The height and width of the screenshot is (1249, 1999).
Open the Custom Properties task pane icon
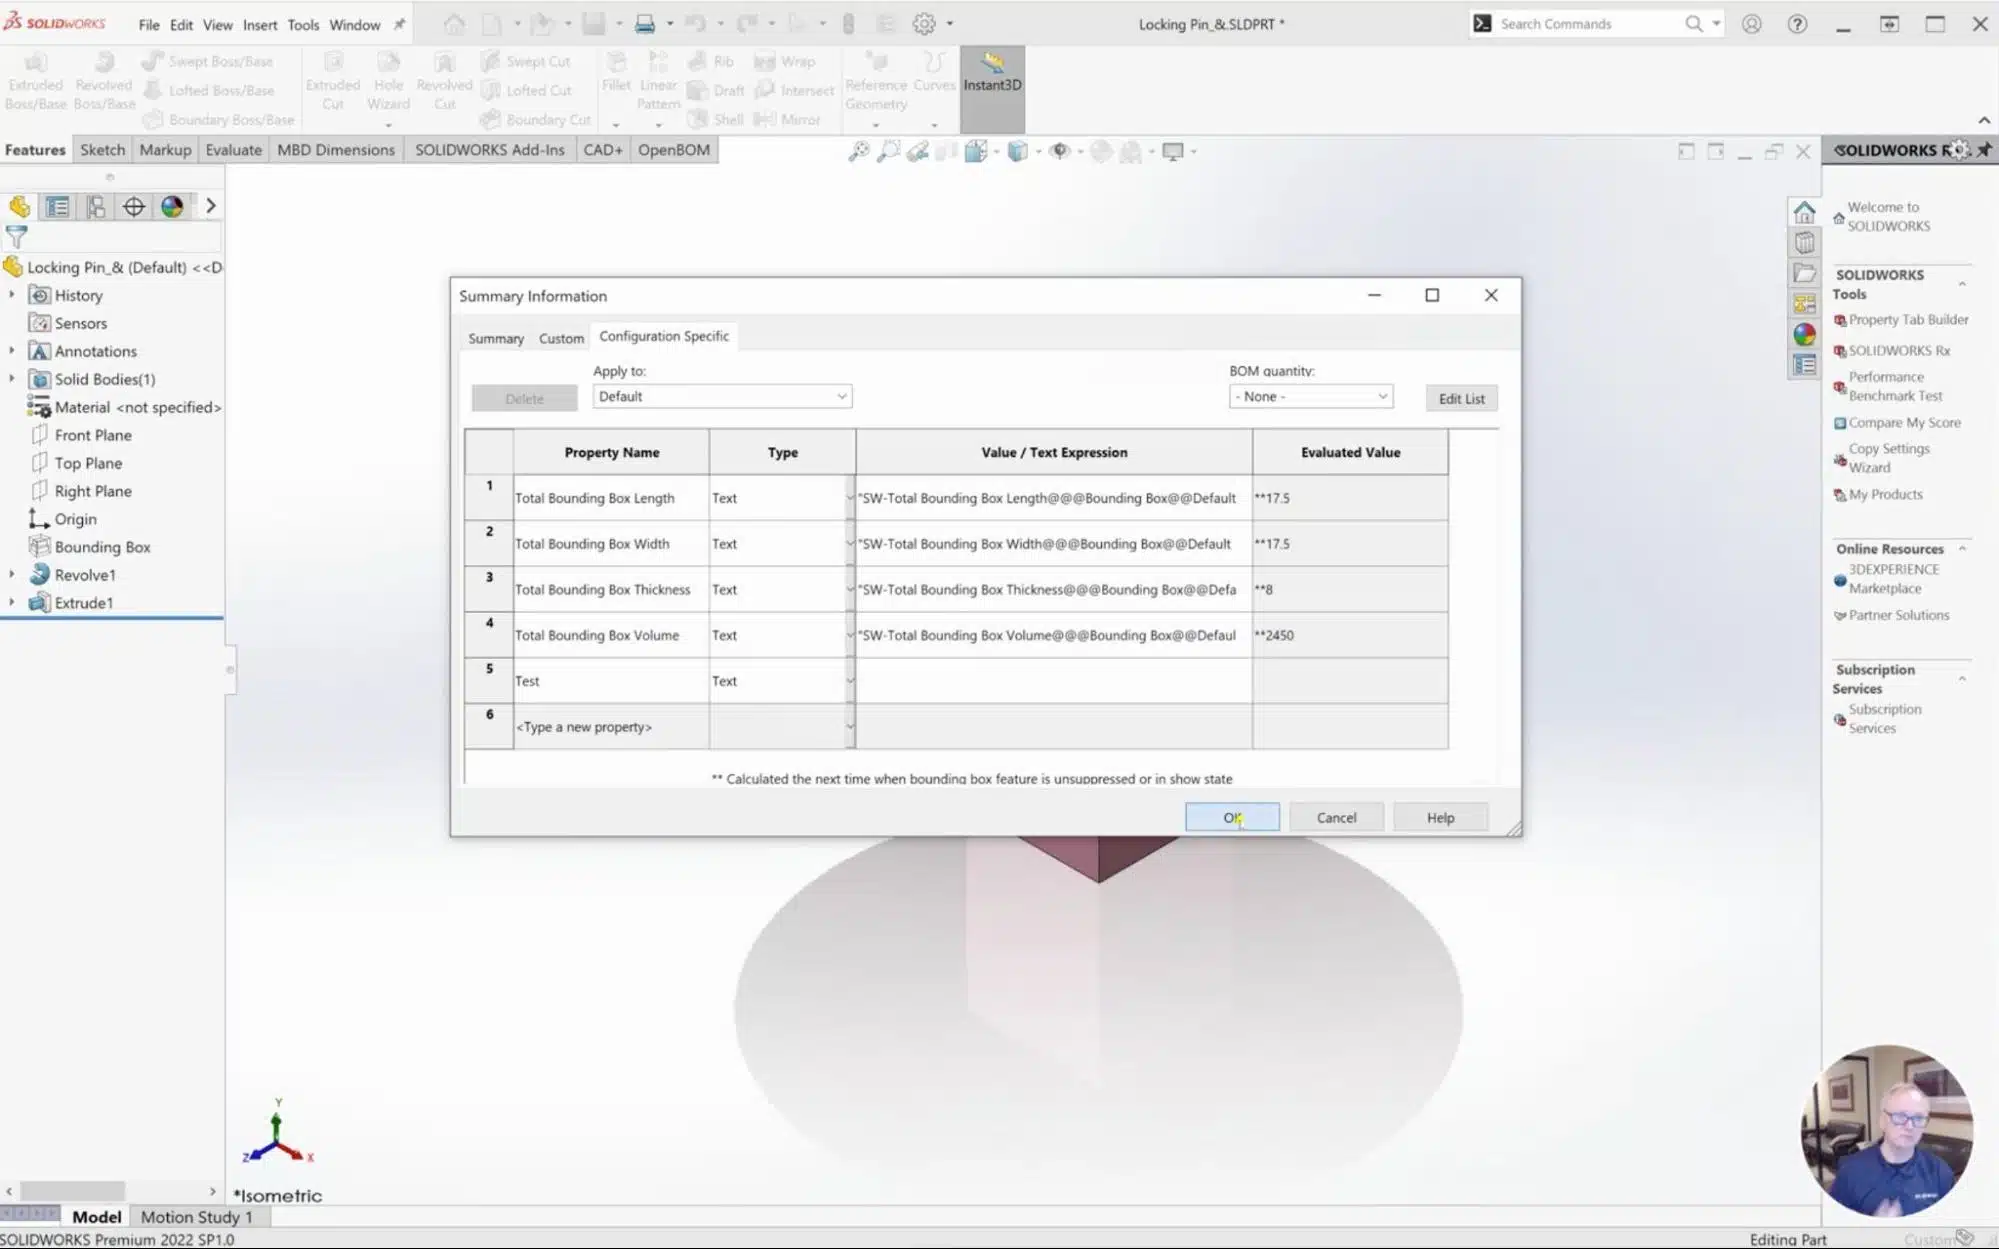click(x=1804, y=365)
